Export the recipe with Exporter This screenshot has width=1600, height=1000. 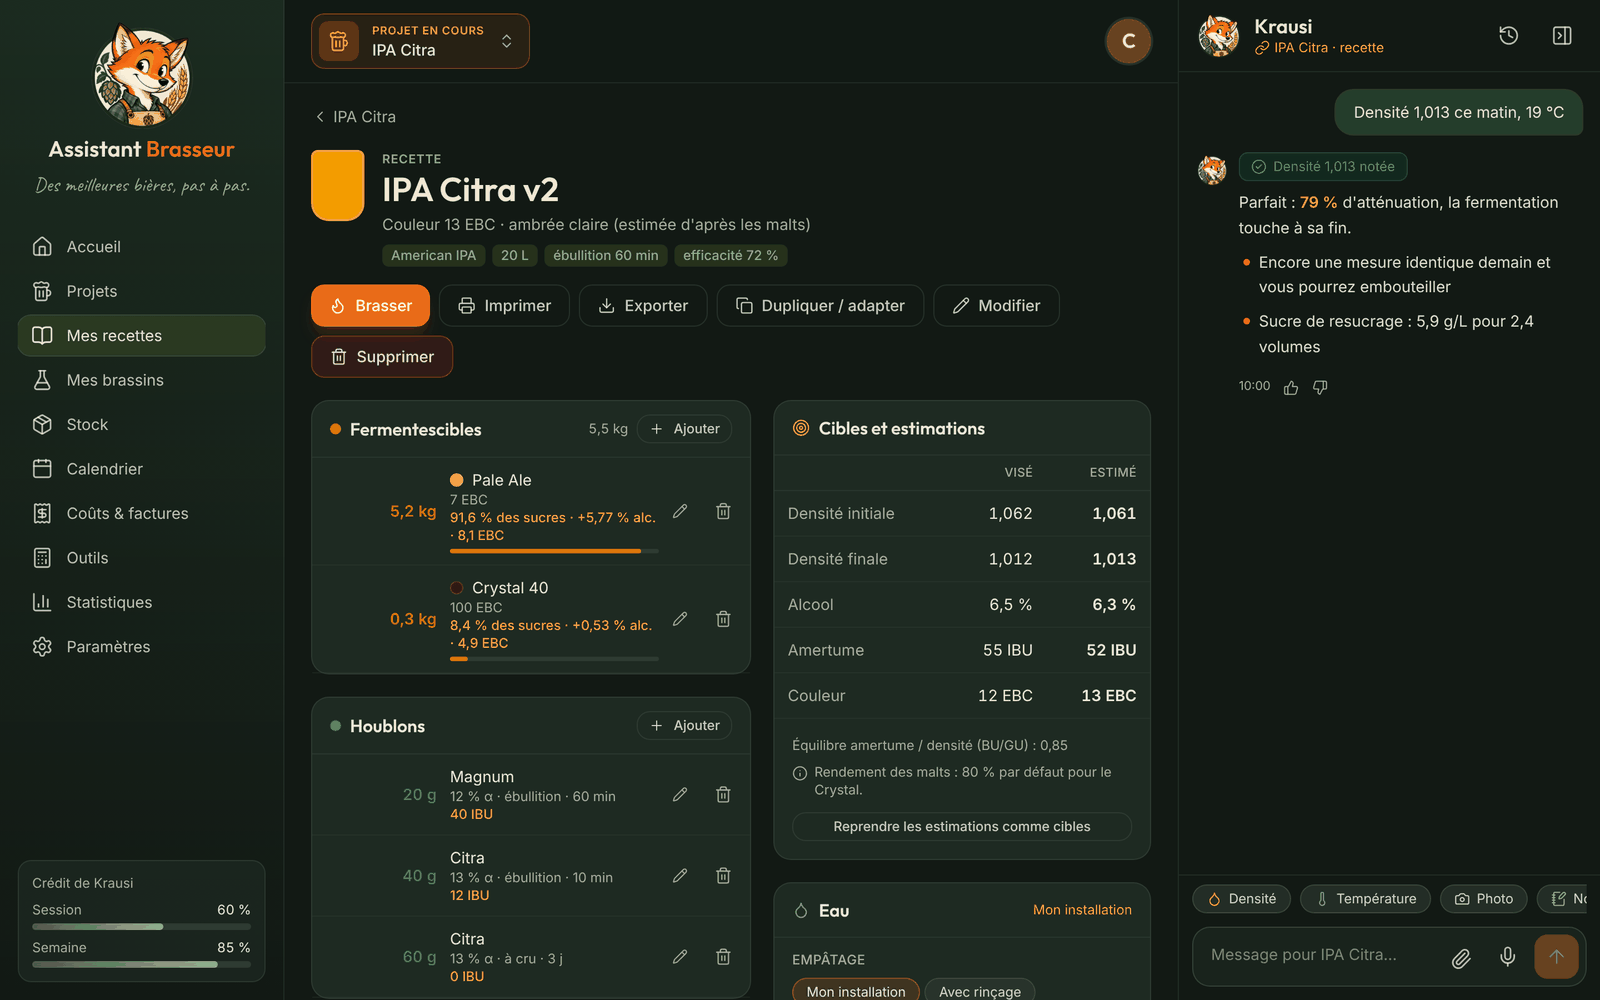643,306
